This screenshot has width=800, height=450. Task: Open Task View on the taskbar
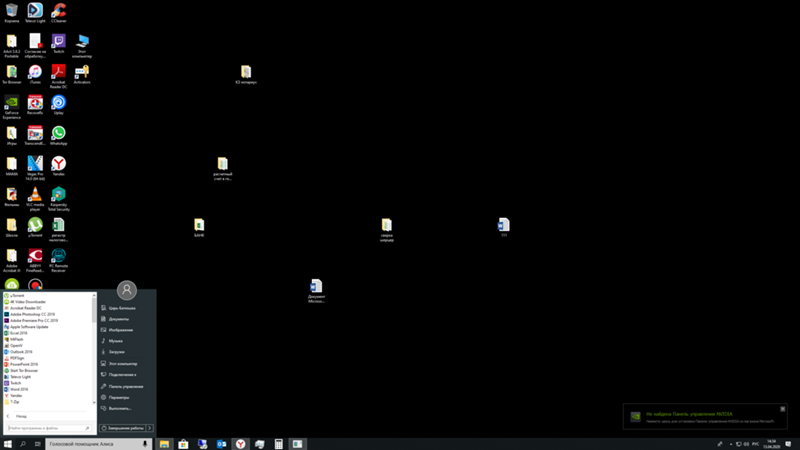pyautogui.click(x=37, y=444)
